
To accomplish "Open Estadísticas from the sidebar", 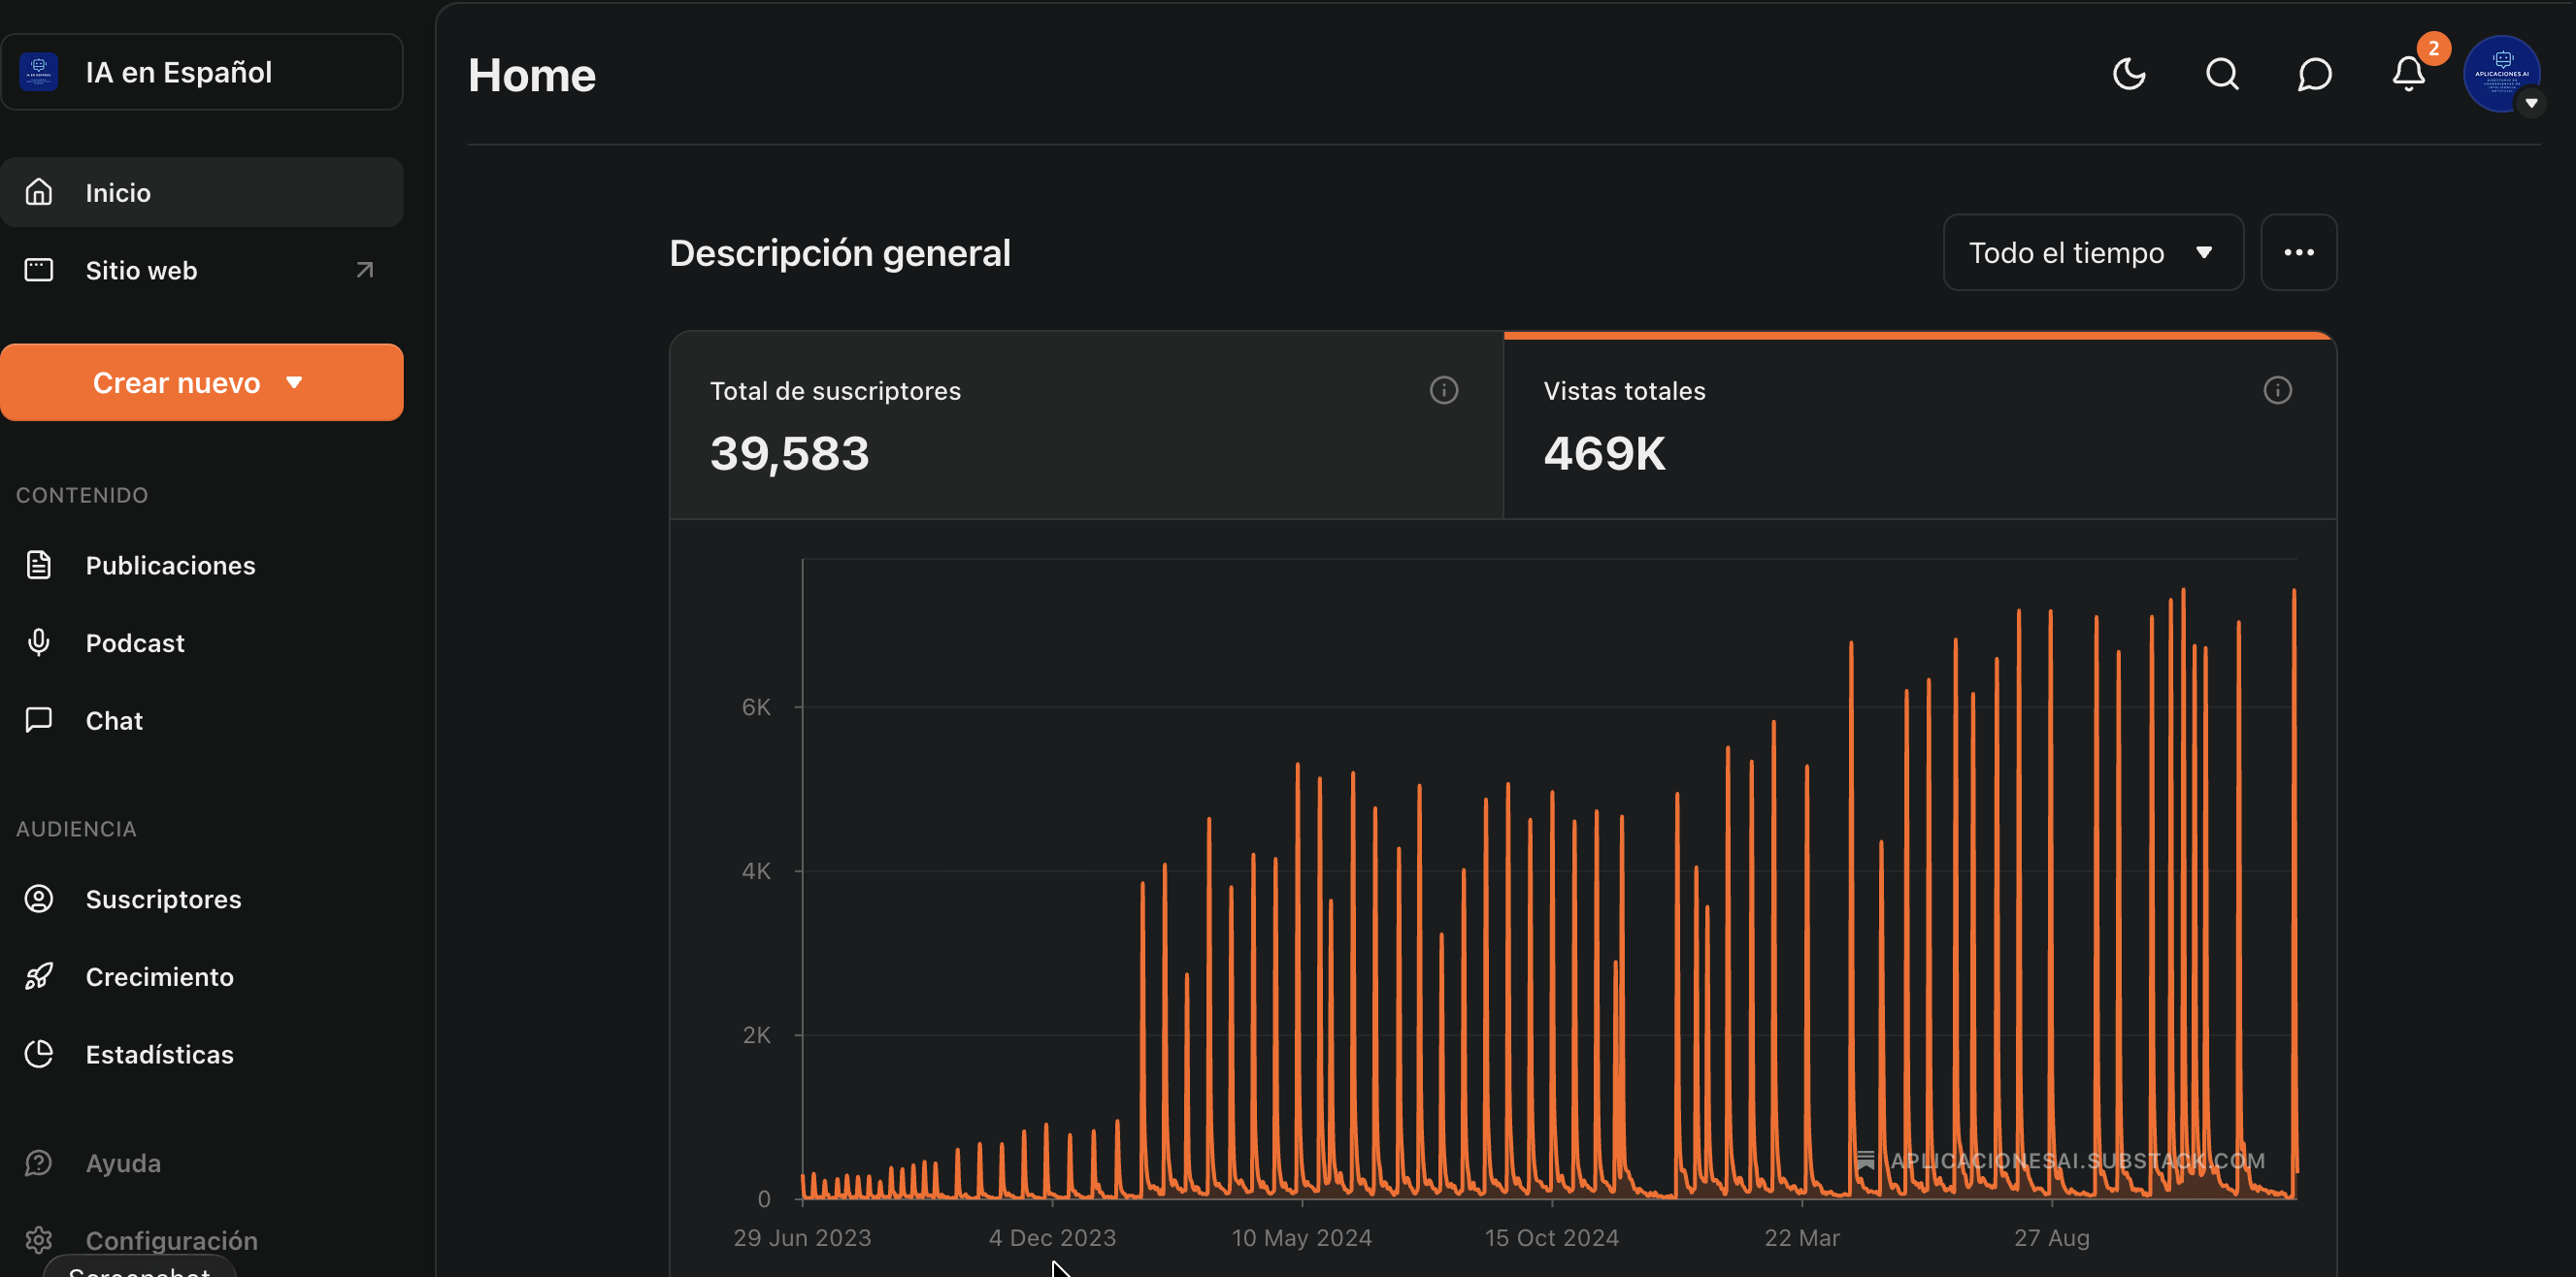I will (159, 1054).
